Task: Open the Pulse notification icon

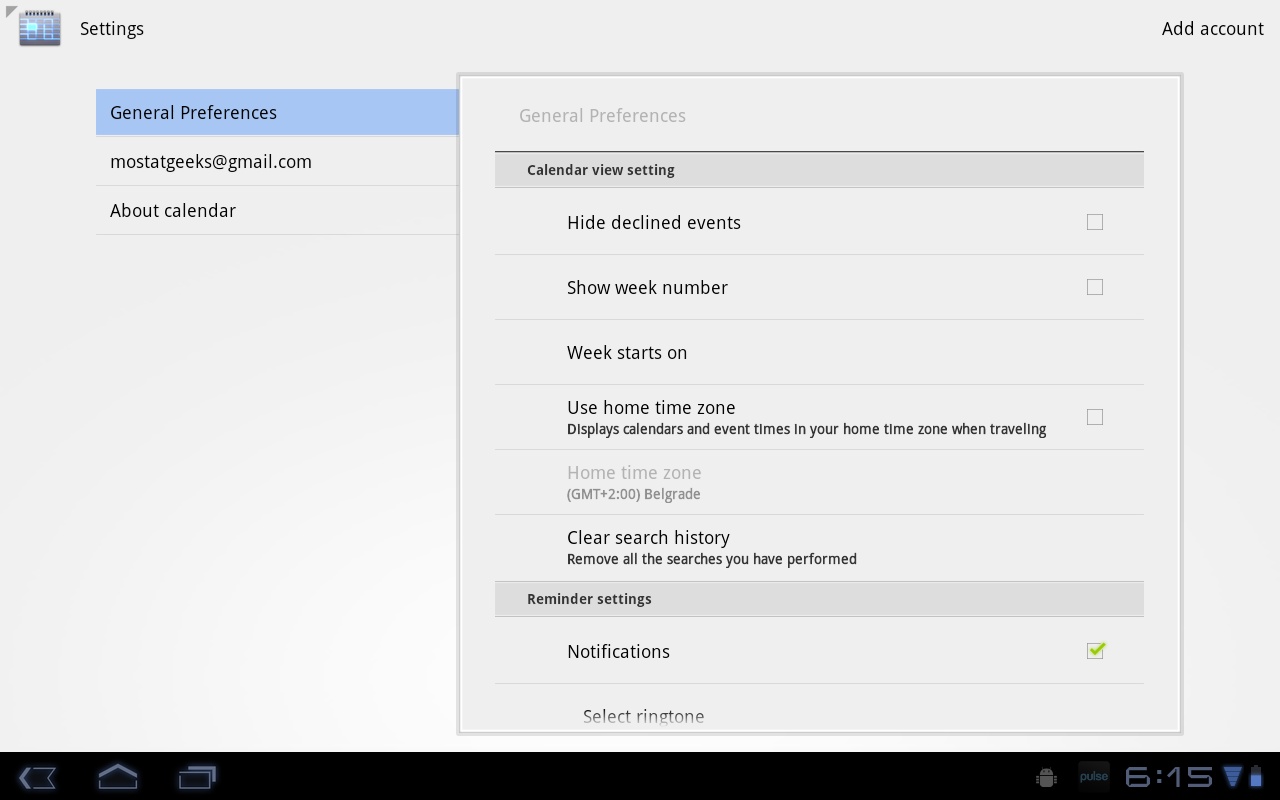Action: point(1093,777)
